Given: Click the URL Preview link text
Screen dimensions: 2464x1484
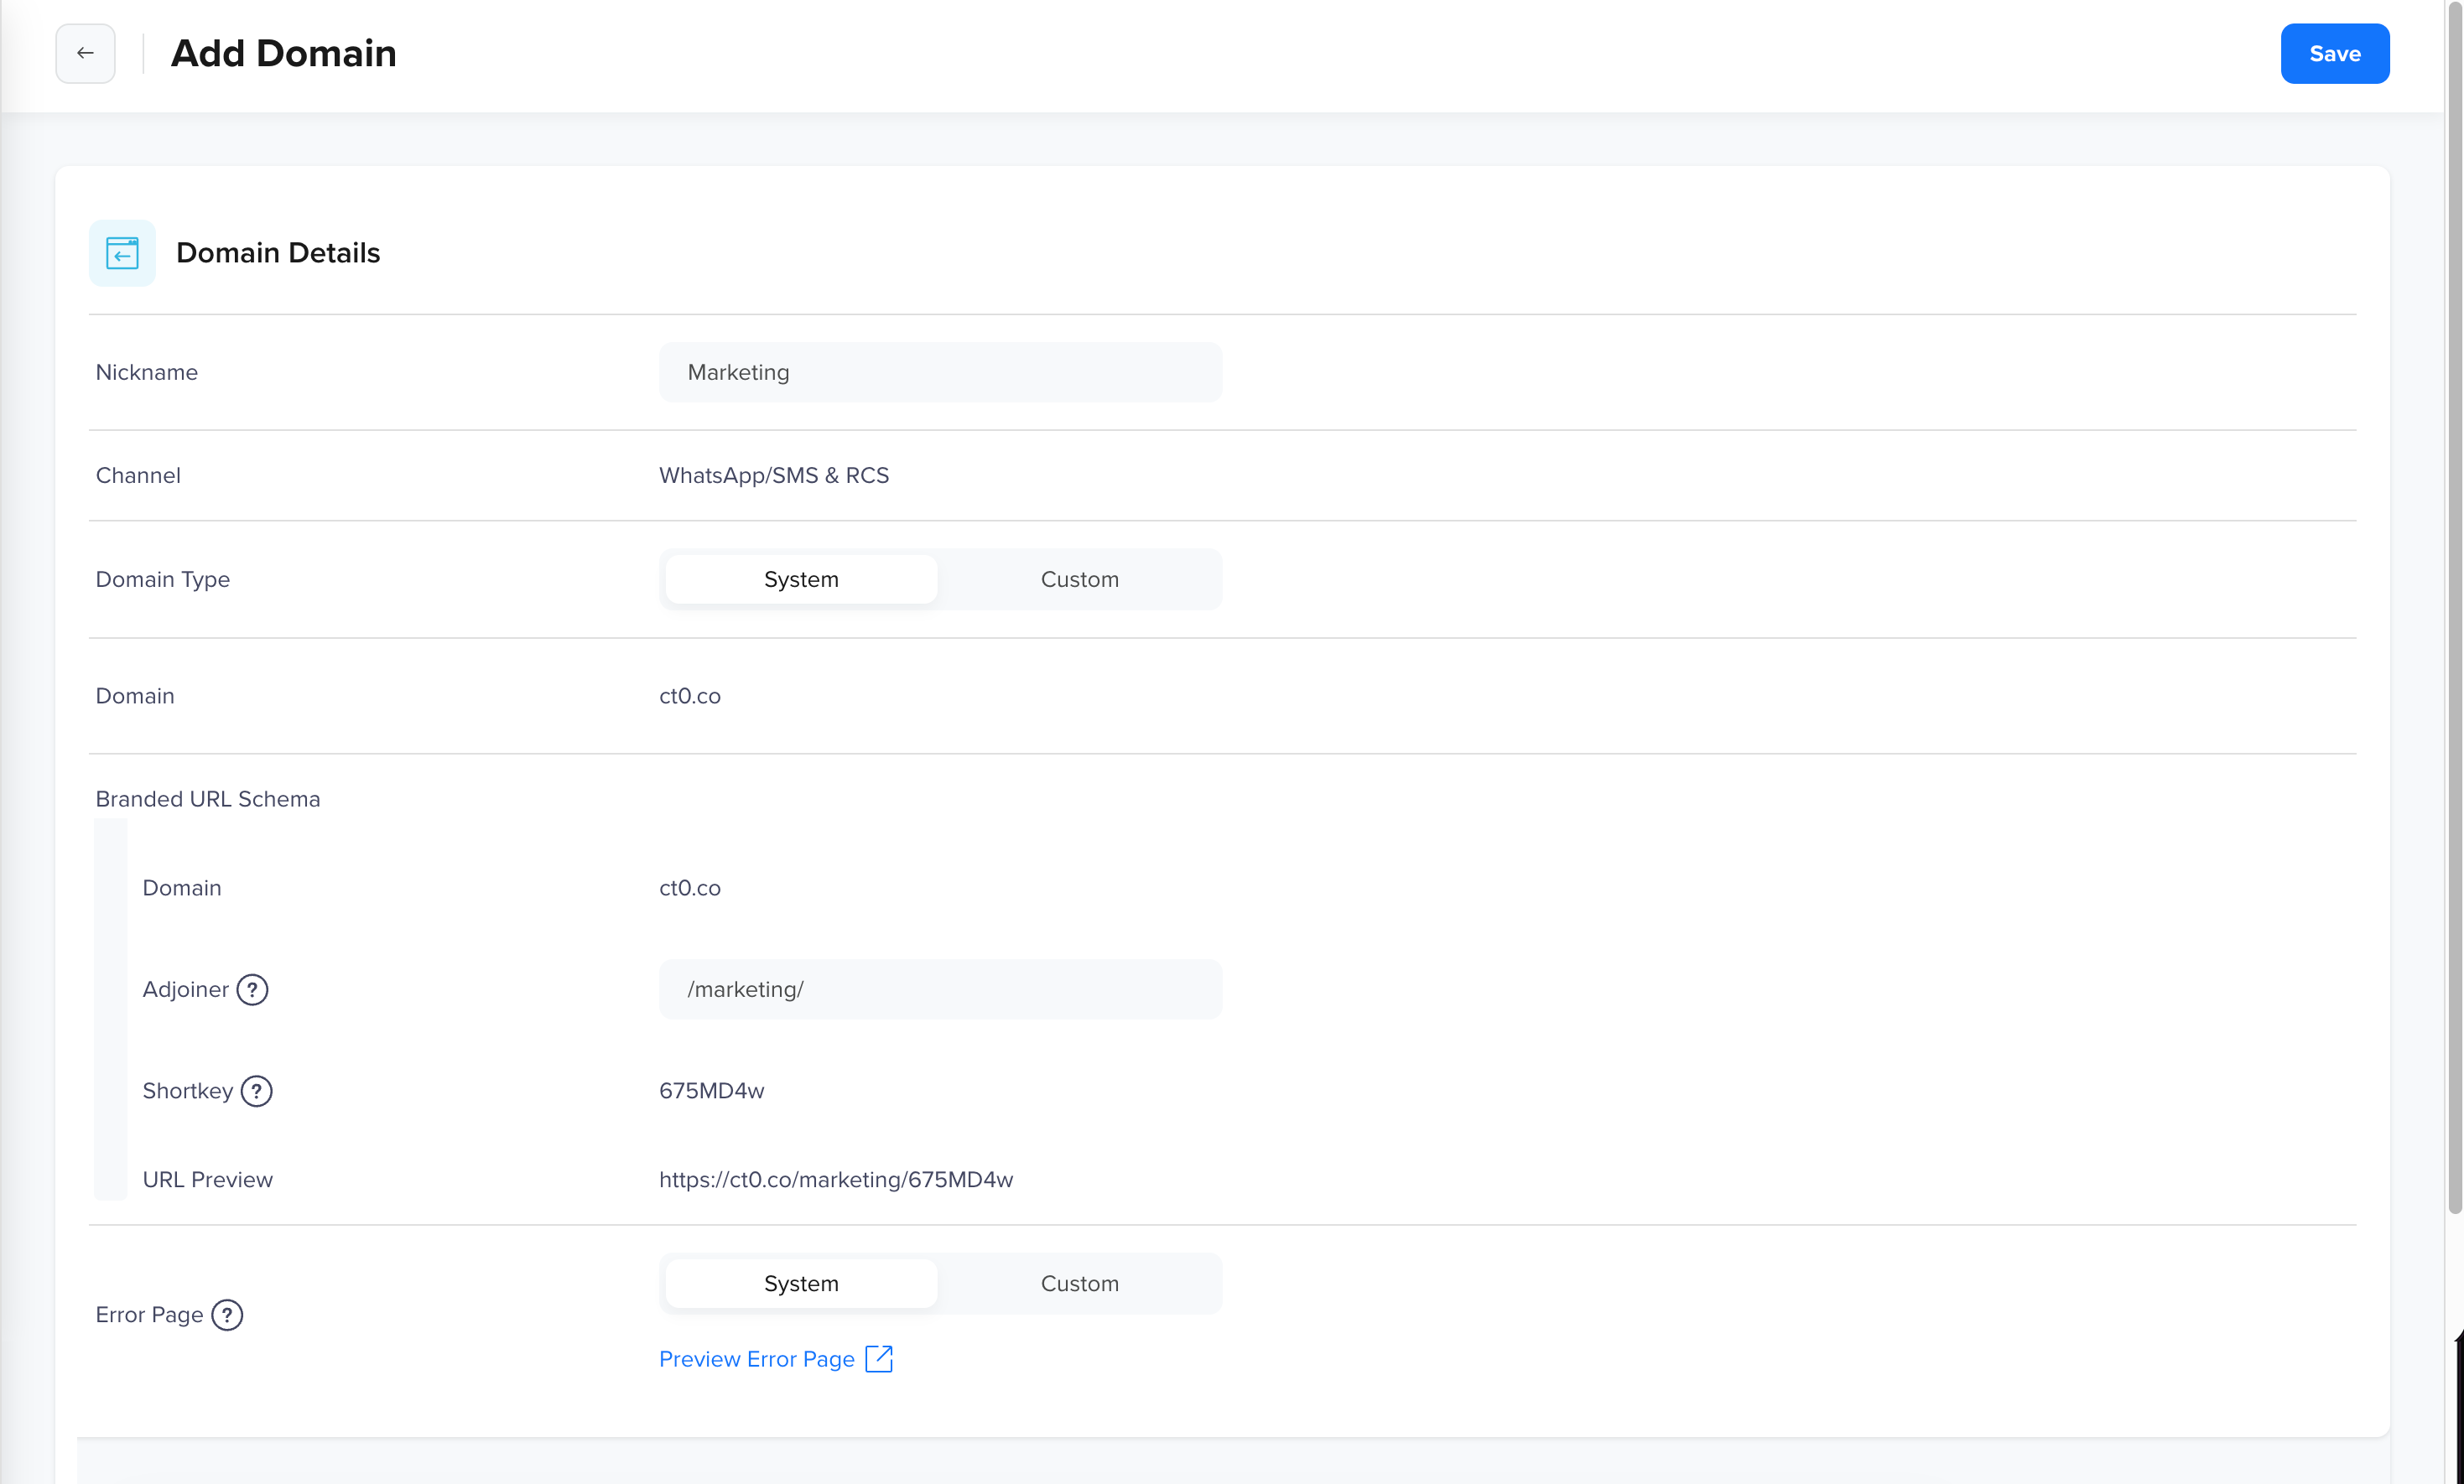Looking at the screenshot, I should coord(835,1179).
